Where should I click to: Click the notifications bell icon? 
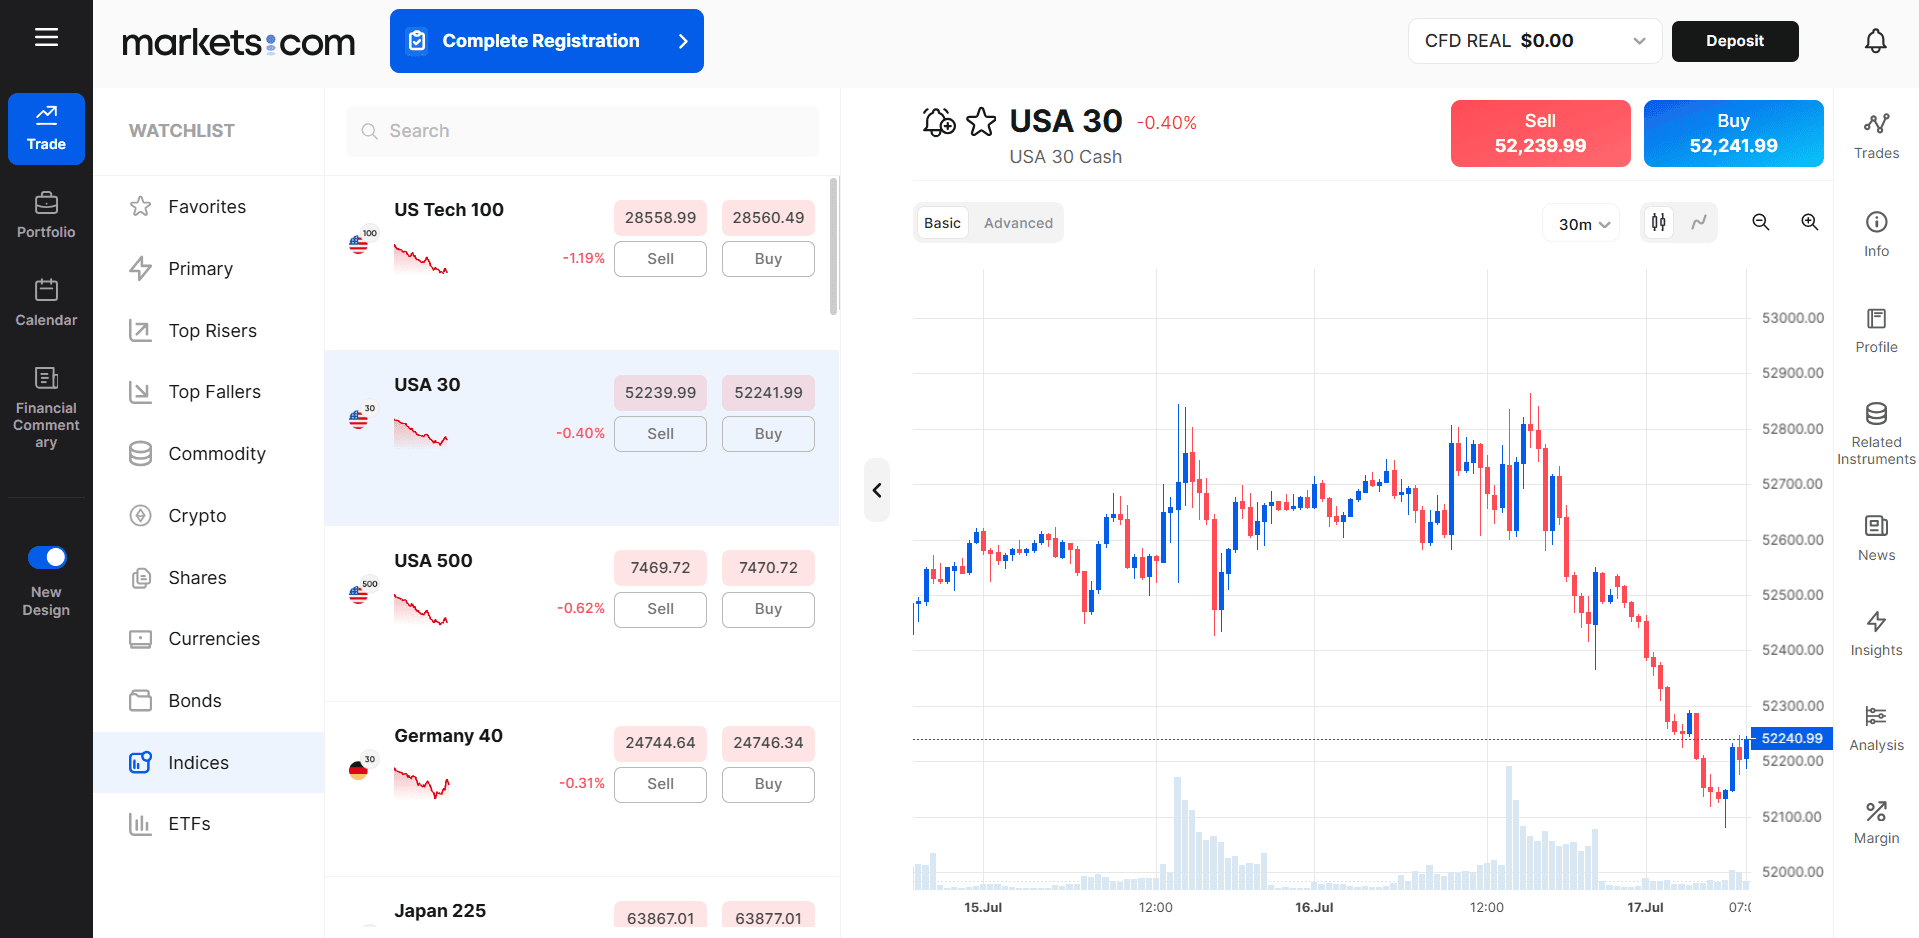(x=1875, y=41)
